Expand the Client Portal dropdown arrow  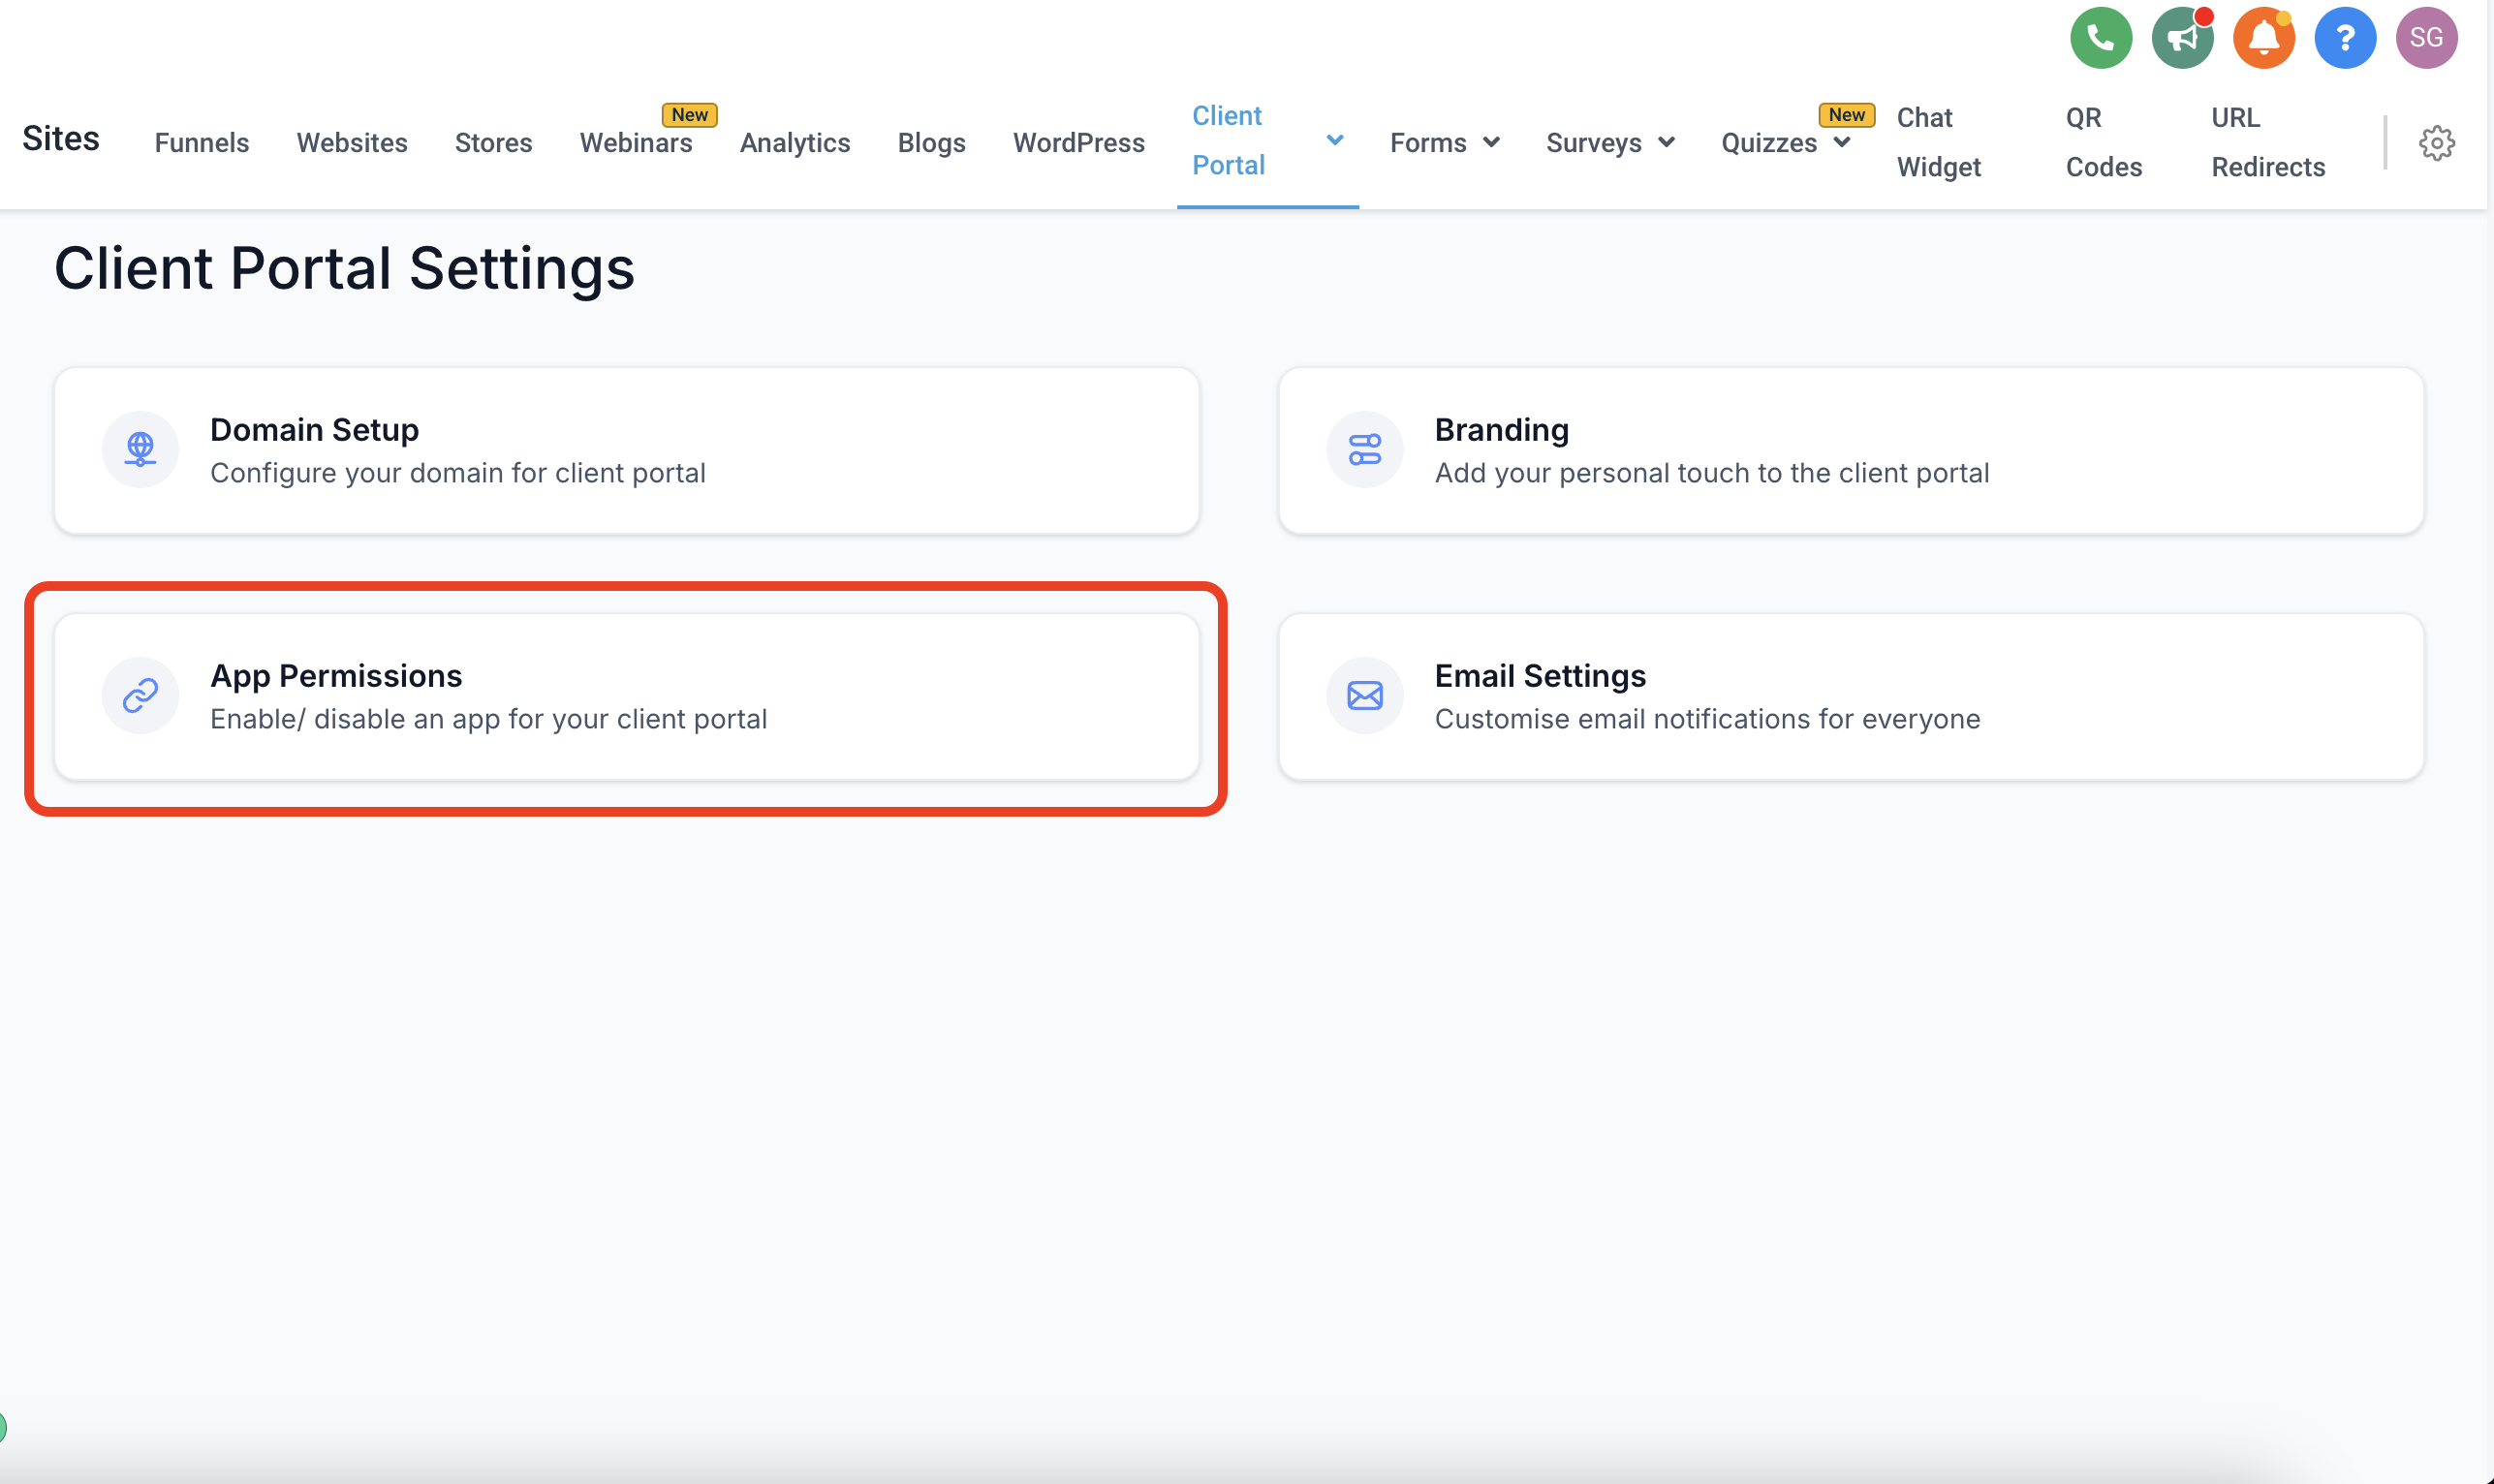(1334, 140)
